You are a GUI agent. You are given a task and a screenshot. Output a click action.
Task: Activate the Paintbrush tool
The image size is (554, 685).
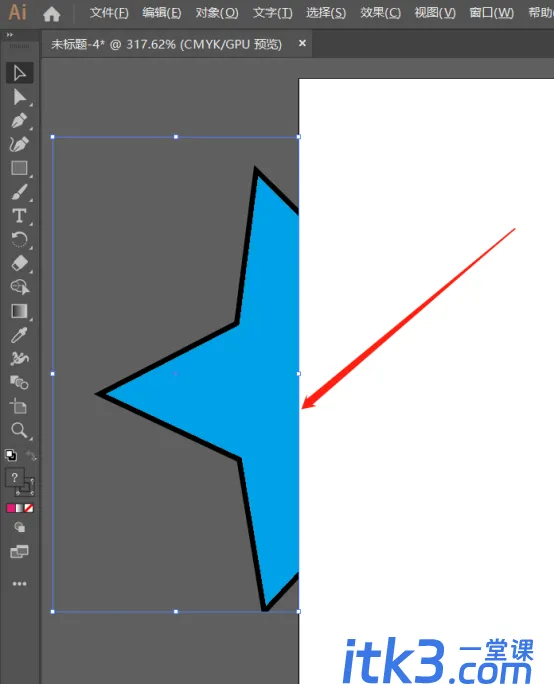(19, 192)
